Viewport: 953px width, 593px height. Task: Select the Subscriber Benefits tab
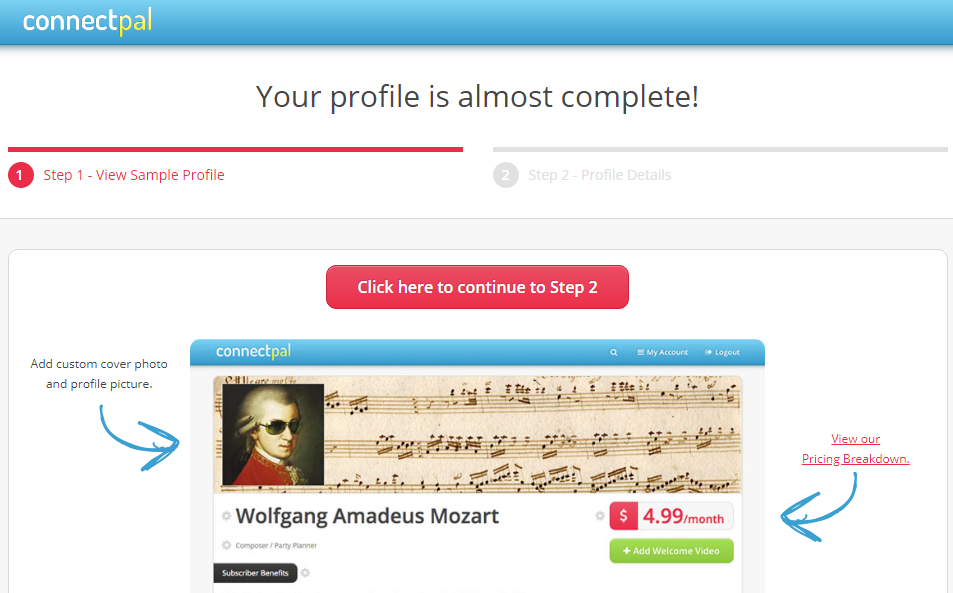[x=255, y=573]
